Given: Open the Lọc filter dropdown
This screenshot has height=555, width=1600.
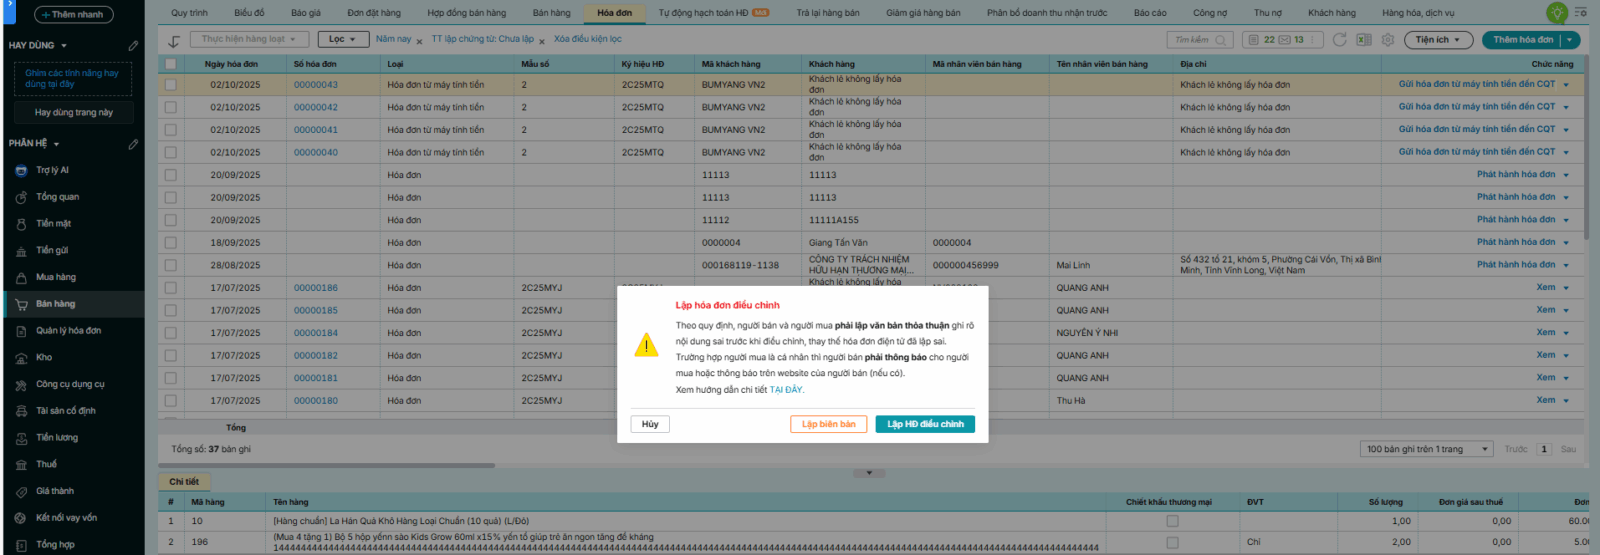Looking at the screenshot, I should point(342,40).
